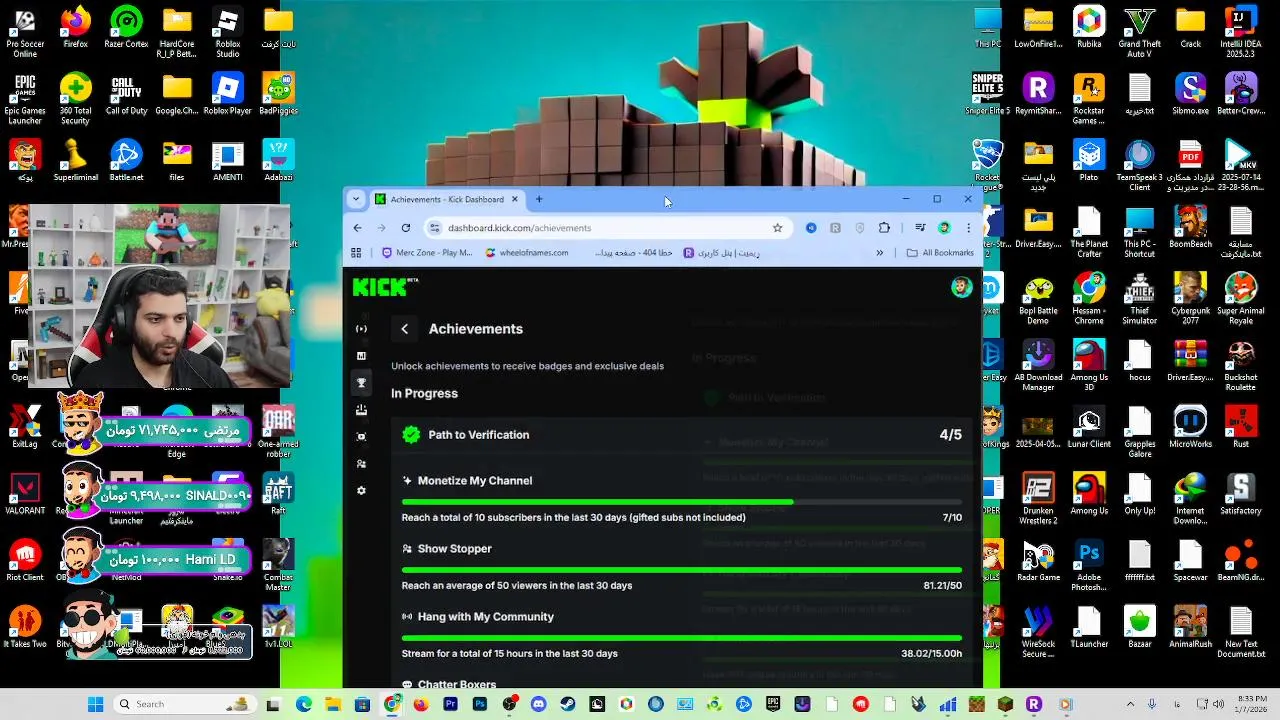Viewport: 1280px width, 720px height.
Task: Open Superliminal desktop icon
Action: (x=75, y=161)
